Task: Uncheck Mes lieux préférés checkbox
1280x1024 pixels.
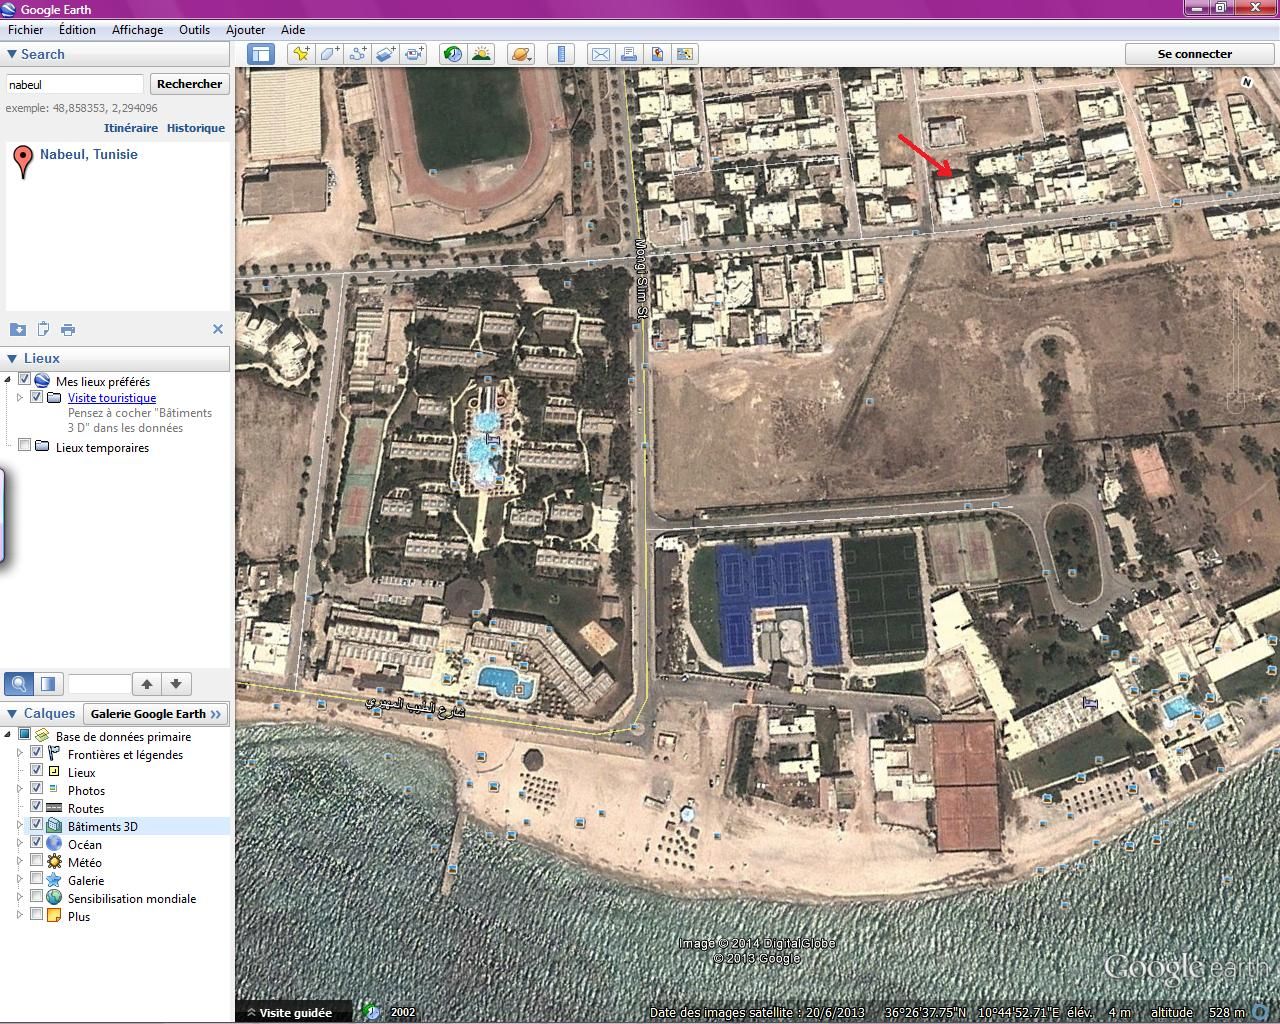Action: point(24,380)
